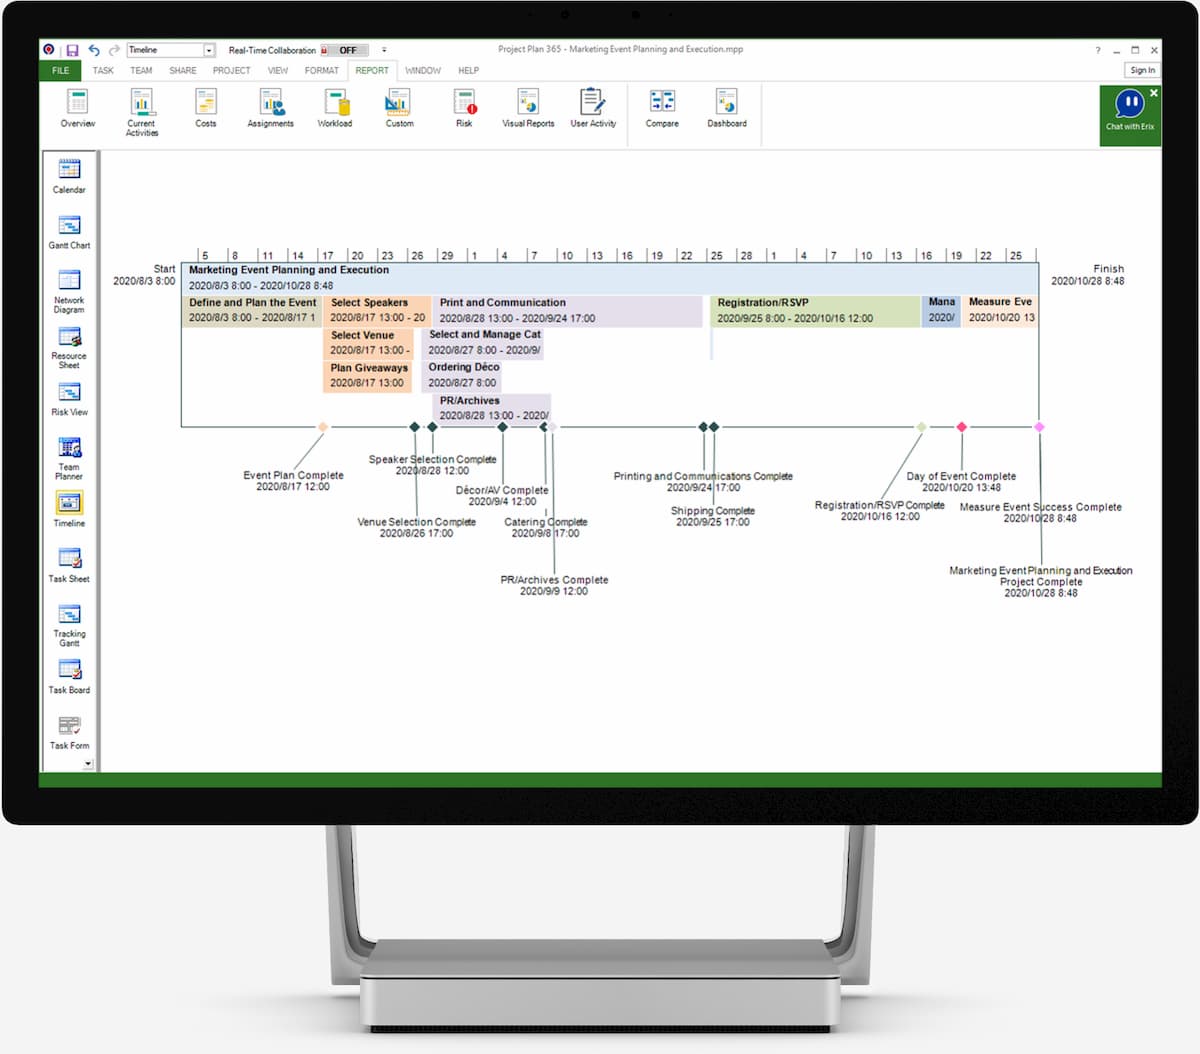Click the project finish milestone diamond
Viewport: 1200px width, 1054px height.
[1039, 427]
